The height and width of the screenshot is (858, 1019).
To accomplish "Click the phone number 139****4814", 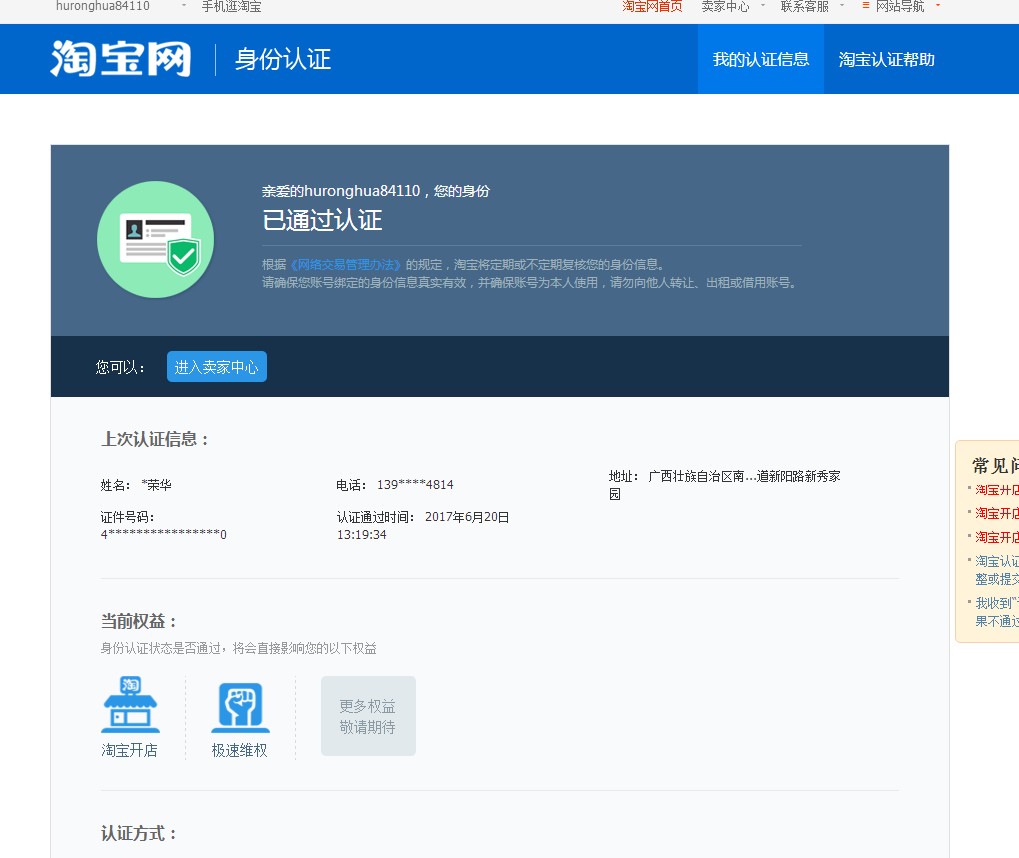I will point(415,484).
